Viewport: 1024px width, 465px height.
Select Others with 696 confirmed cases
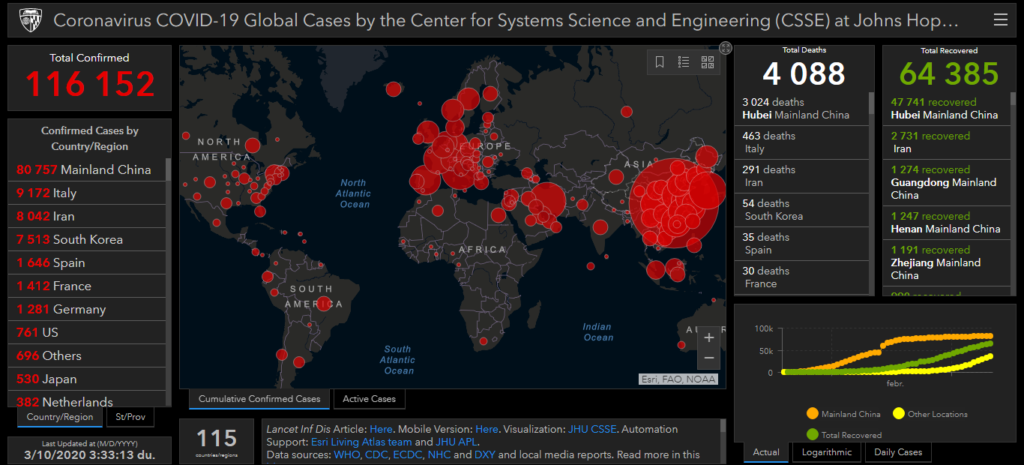click(x=87, y=356)
